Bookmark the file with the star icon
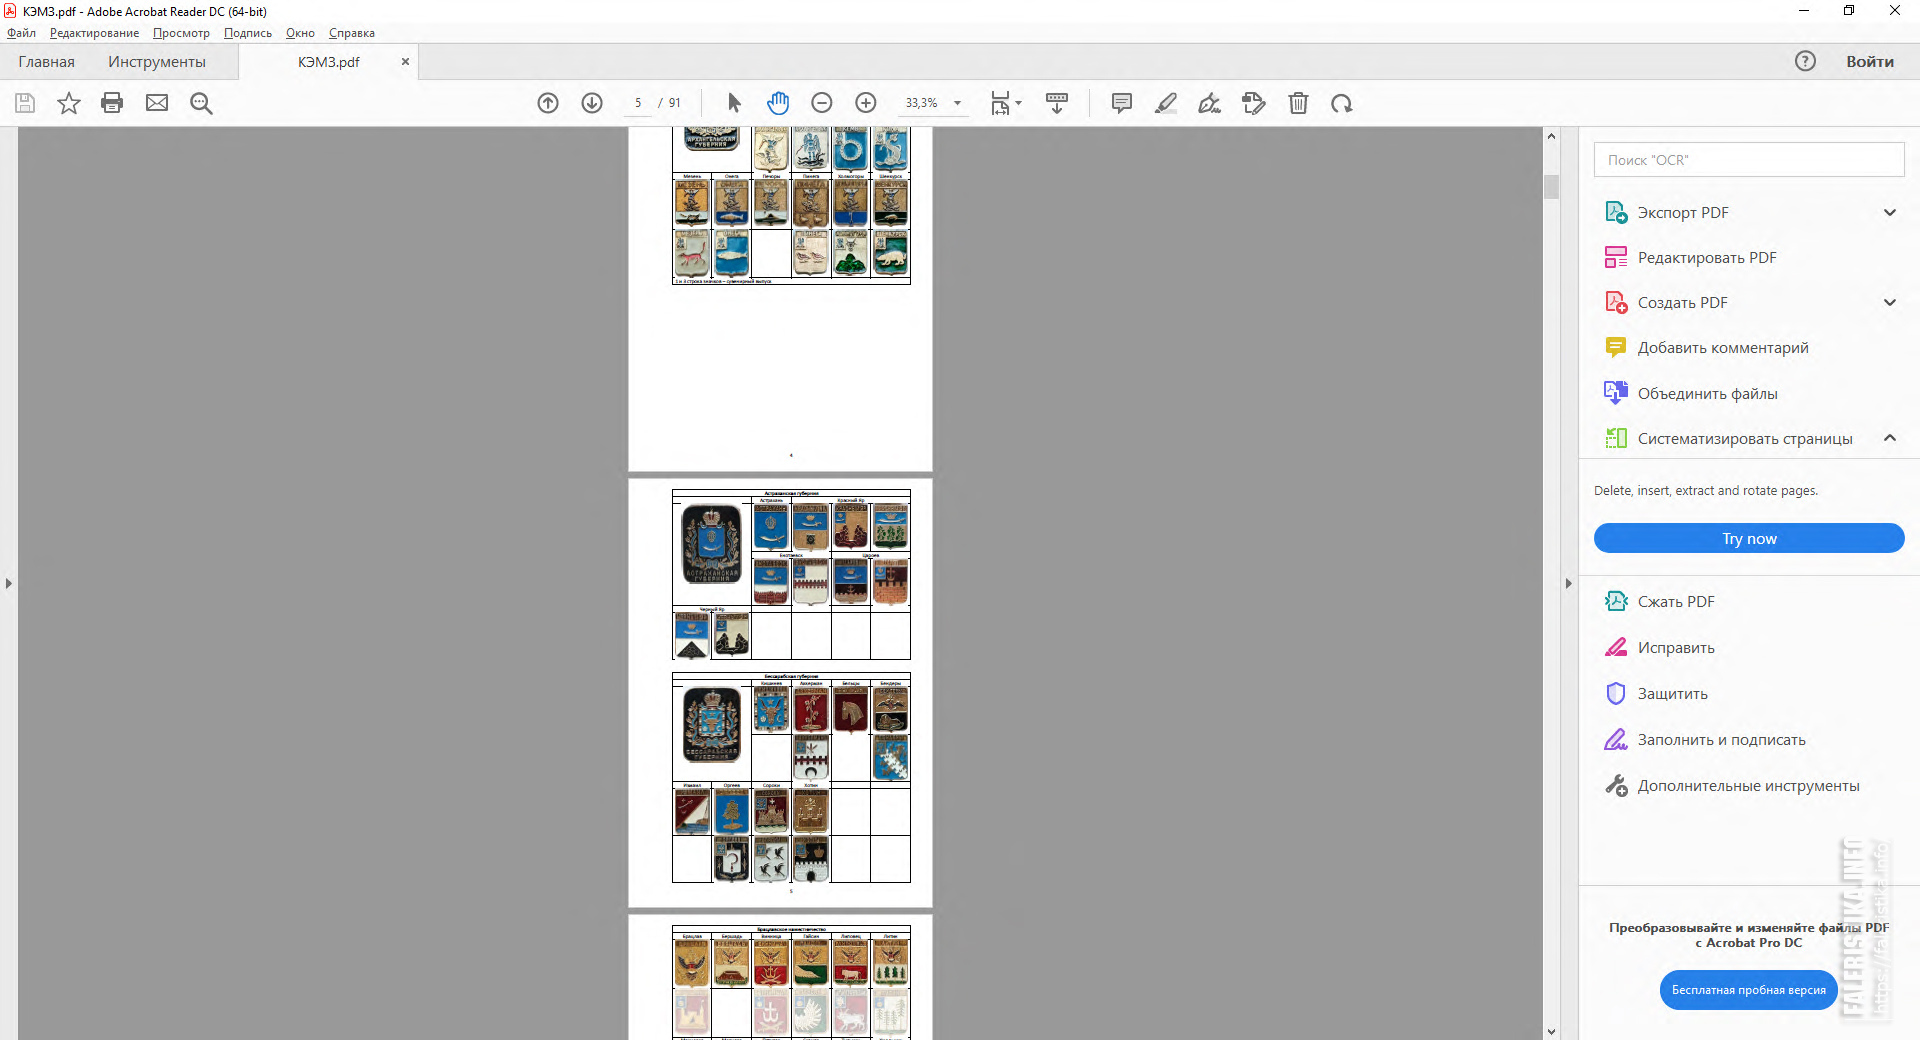The height and width of the screenshot is (1040, 1920). pyautogui.click(x=69, y=103)
